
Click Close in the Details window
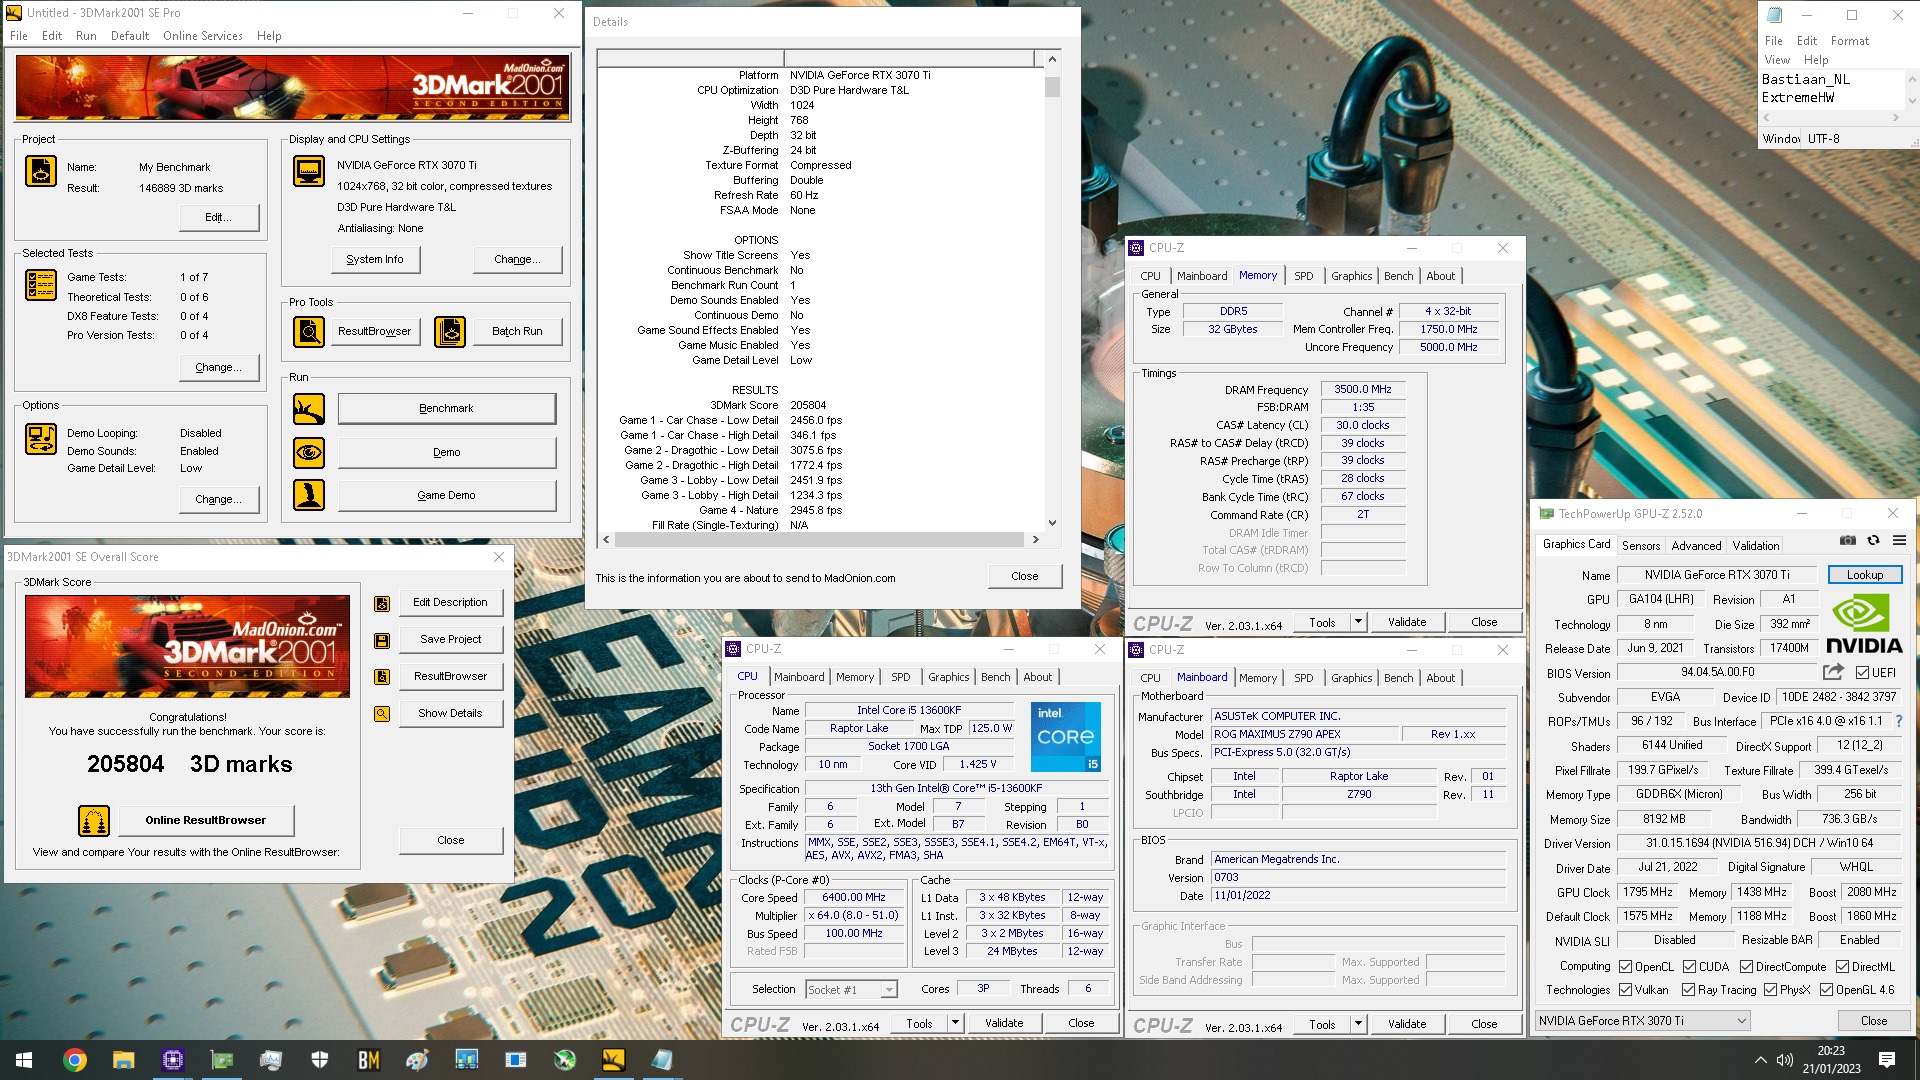[1025, 577]
